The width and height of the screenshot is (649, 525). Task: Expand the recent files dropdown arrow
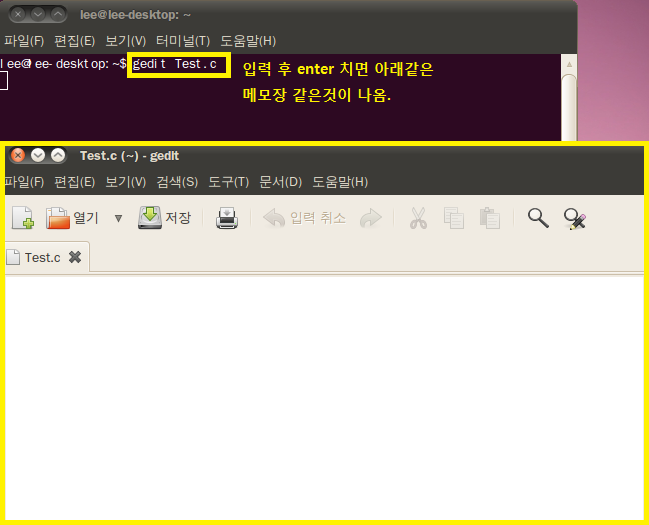click(118, 218)
